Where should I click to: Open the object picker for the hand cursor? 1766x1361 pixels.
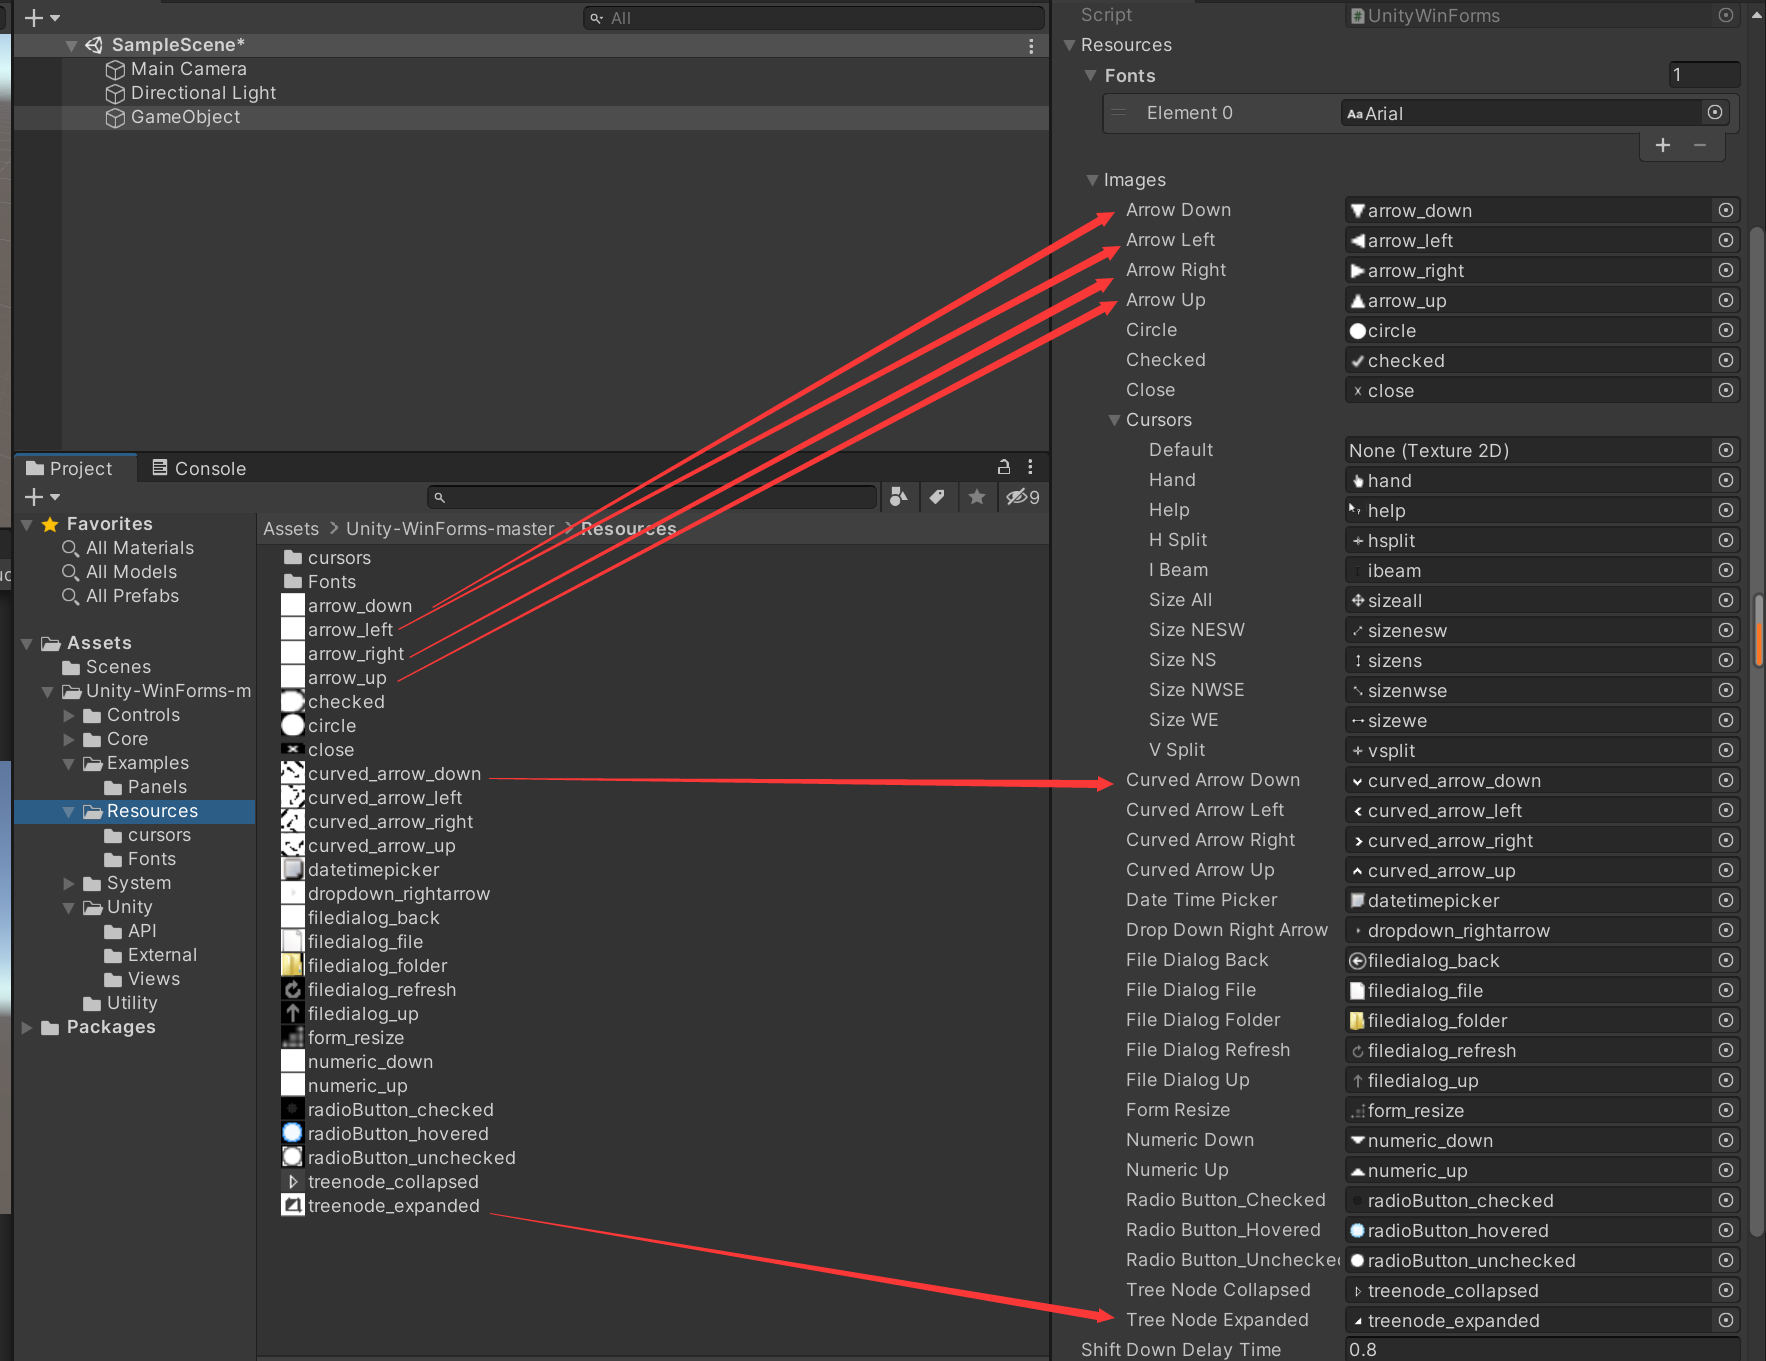1726,480
